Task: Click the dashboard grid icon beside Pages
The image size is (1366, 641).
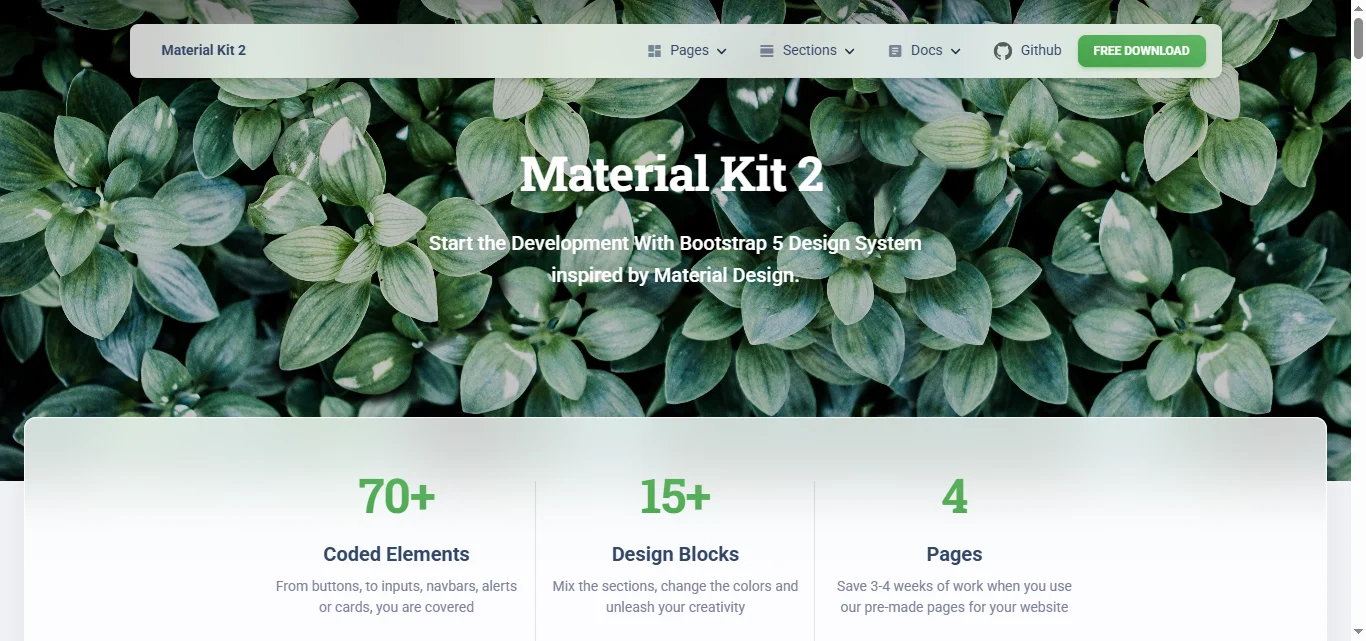Action: (654, 50)
